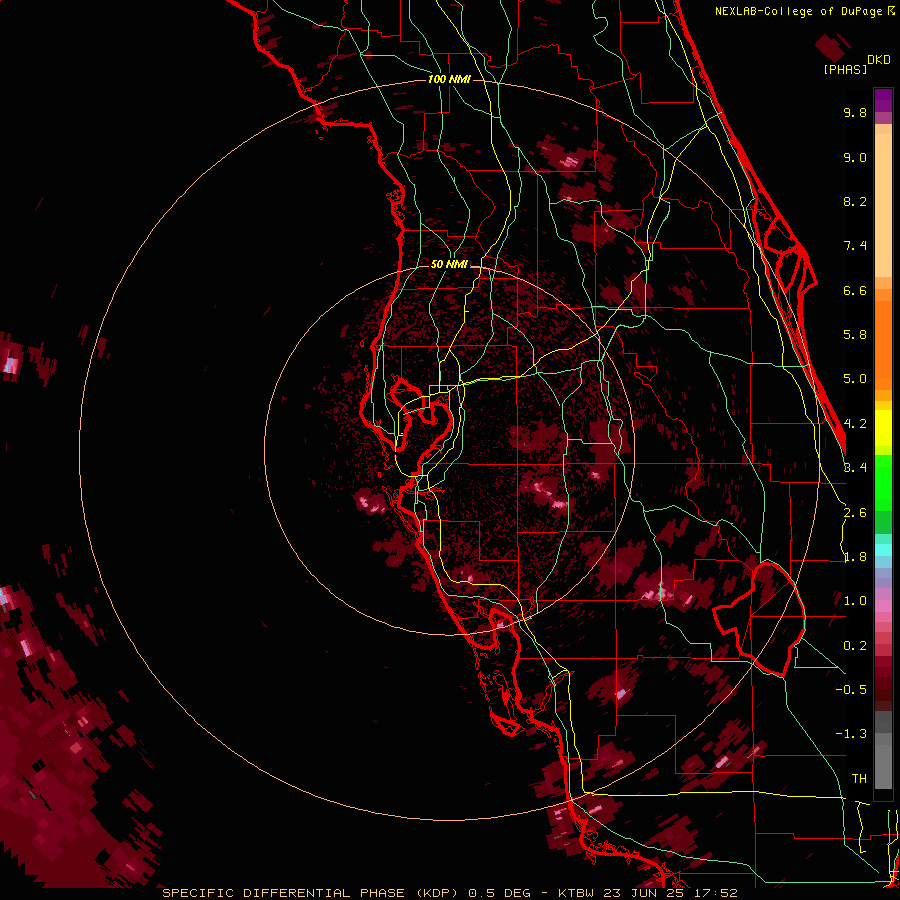Click the 0.2 value on color scale

click(855, 646)
